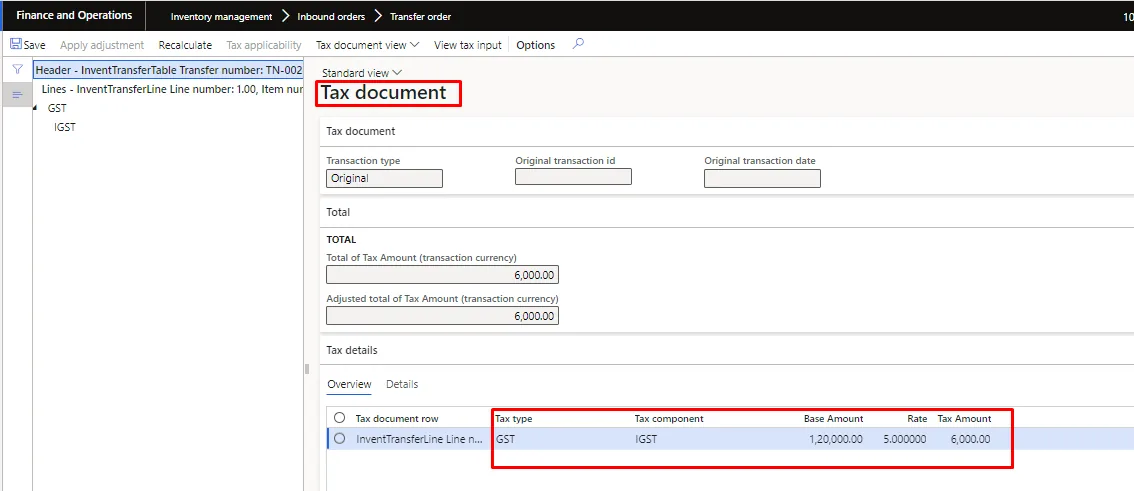Click the Transaction type field showing Original
1134x491 pixels.
pyautogui.click(x=385, y=178)
